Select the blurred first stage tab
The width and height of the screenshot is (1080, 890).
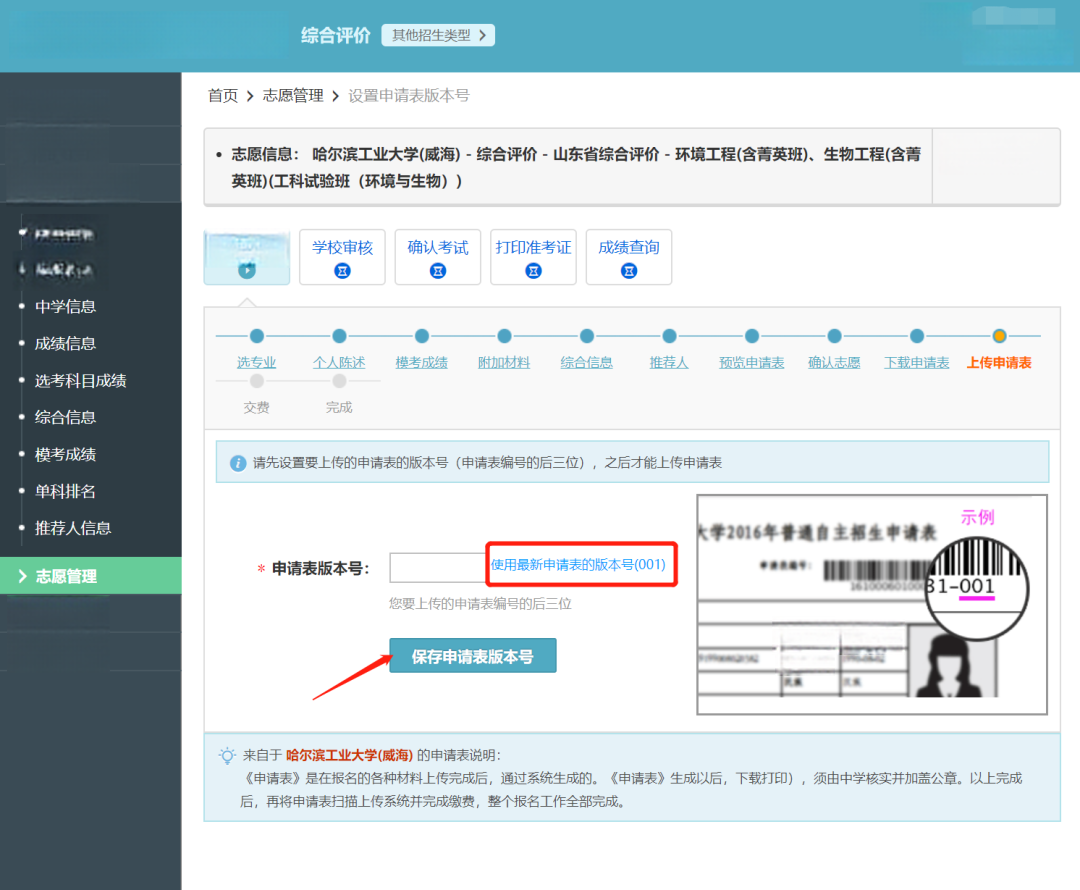coord(247,257)
